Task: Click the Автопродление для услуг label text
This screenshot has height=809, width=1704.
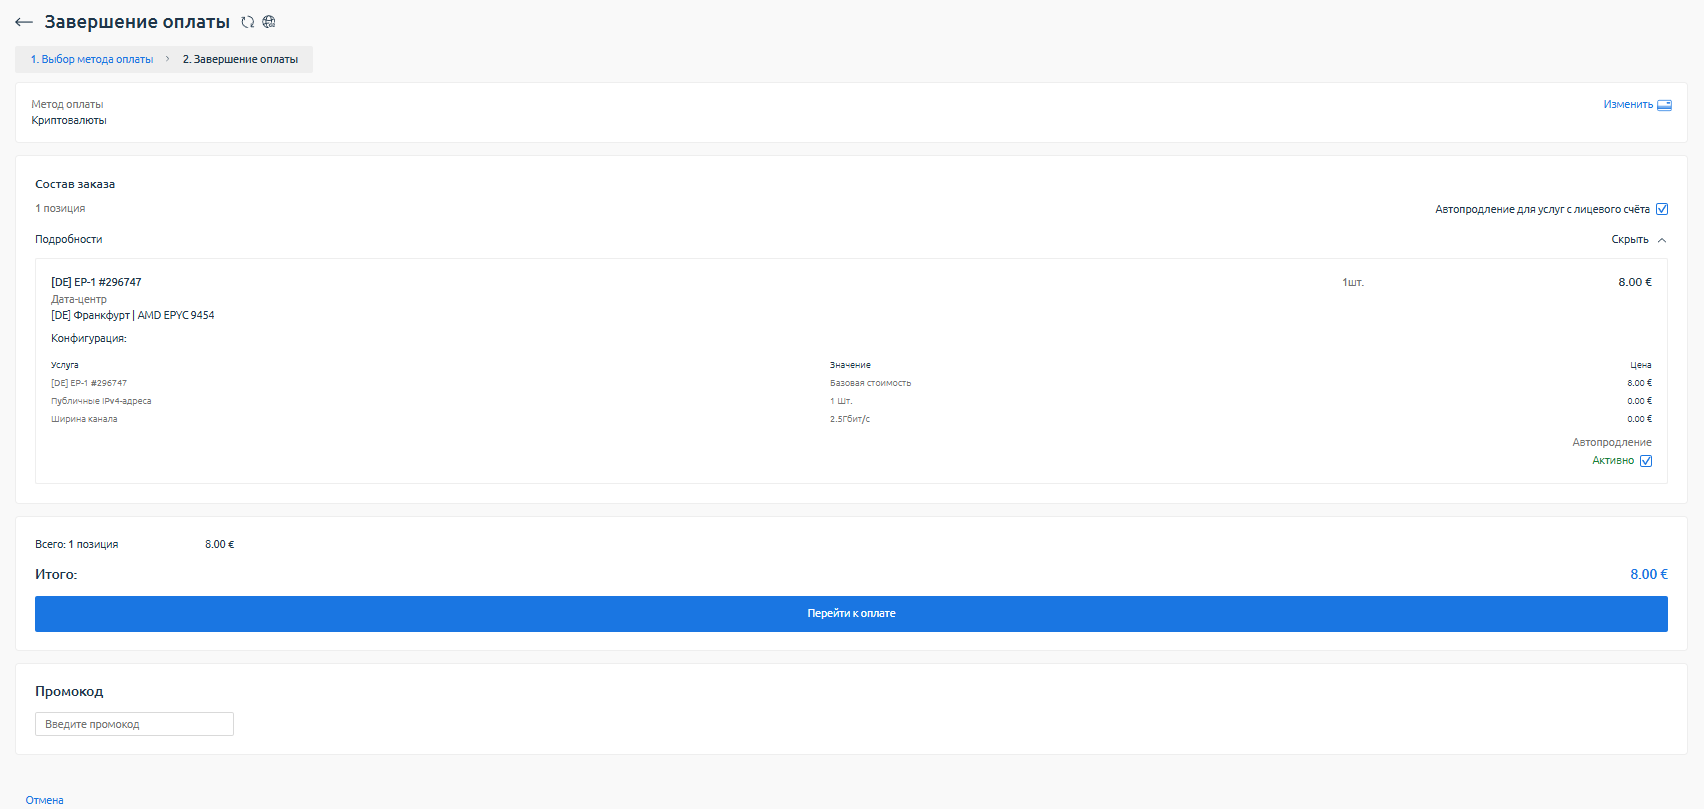Action: tap(1541, 210)
